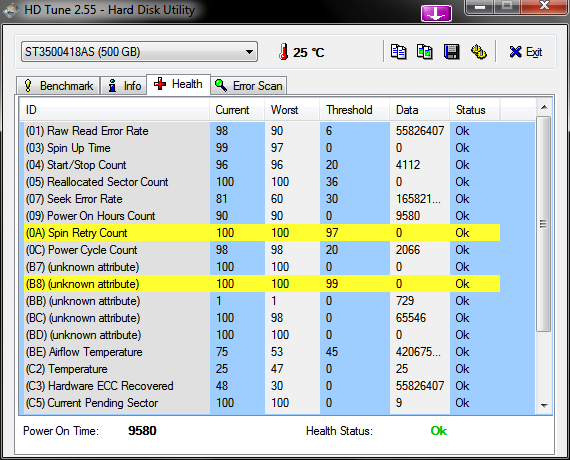Select the highlighted (B8) unknown attribute row
570x460 pixels.
[x=263, y=284]
